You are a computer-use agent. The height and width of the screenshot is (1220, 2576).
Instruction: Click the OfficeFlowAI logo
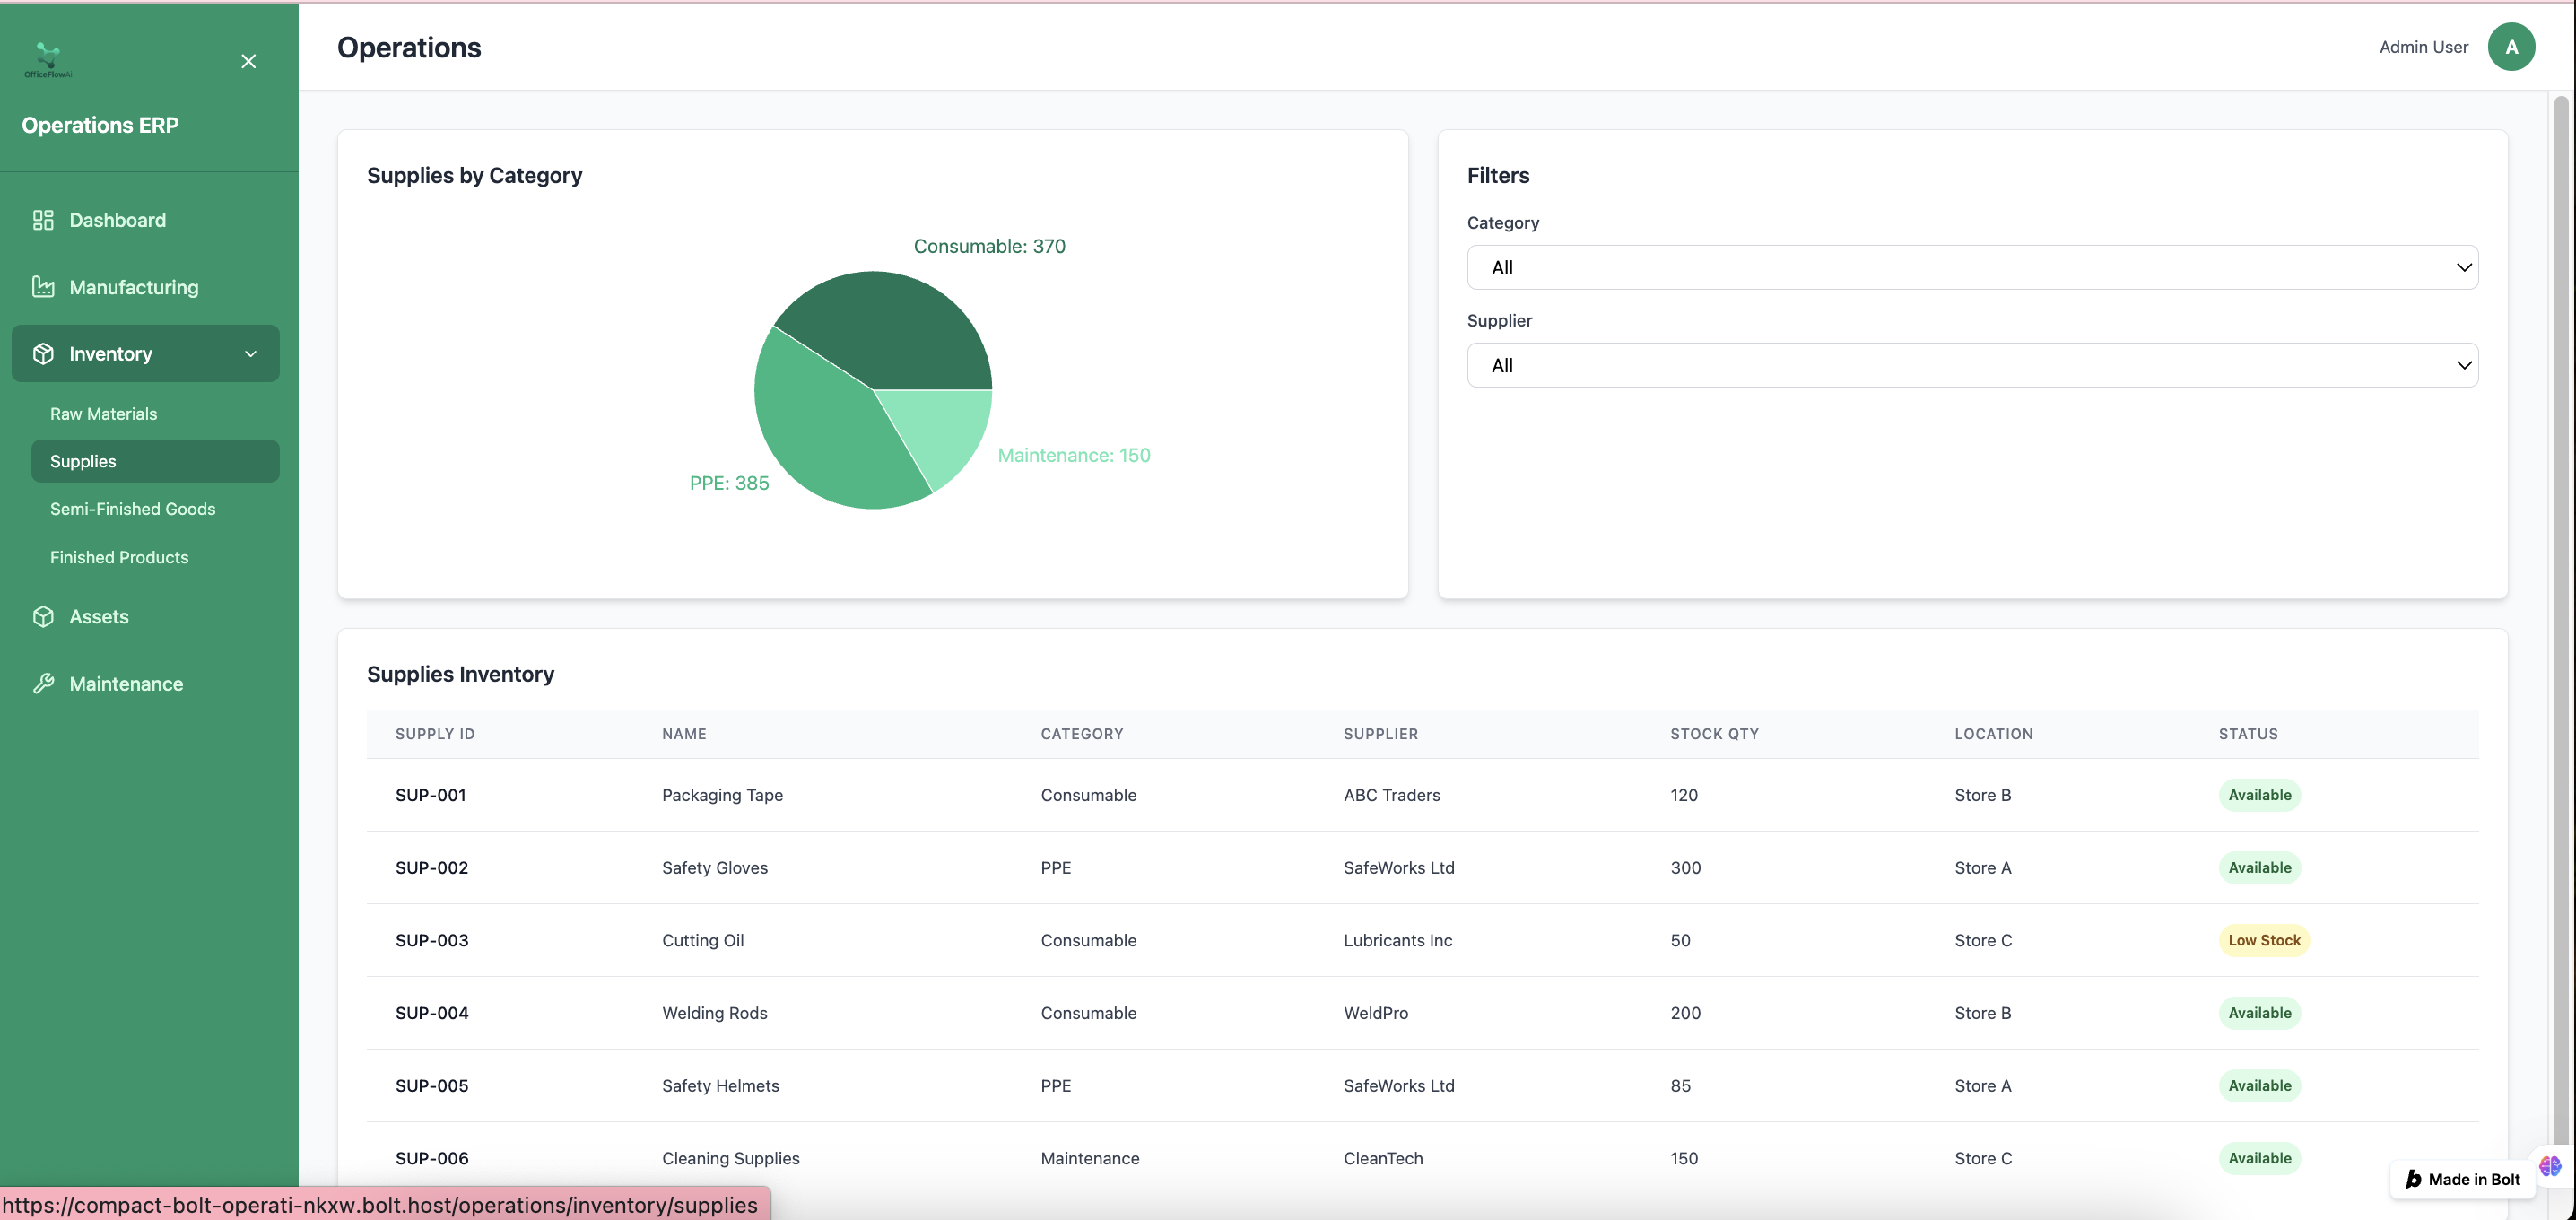[48, 60]
